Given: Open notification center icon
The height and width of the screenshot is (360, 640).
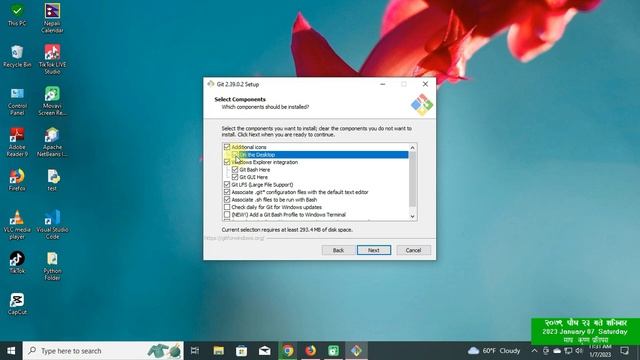Looking at the screenshot, I should click(624, 351).
